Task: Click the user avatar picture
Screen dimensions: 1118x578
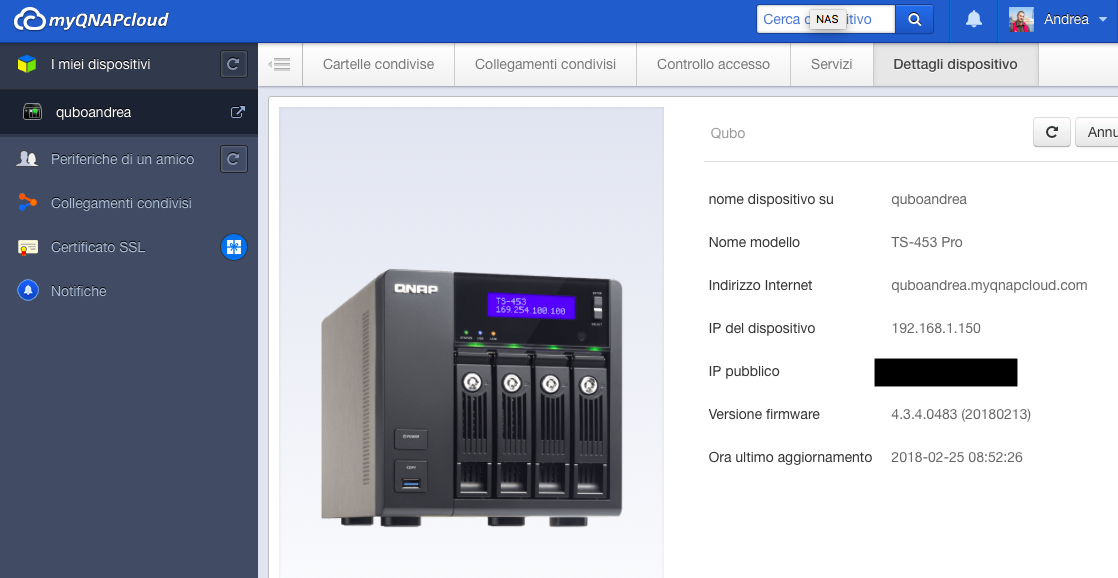Action: 1021,20
